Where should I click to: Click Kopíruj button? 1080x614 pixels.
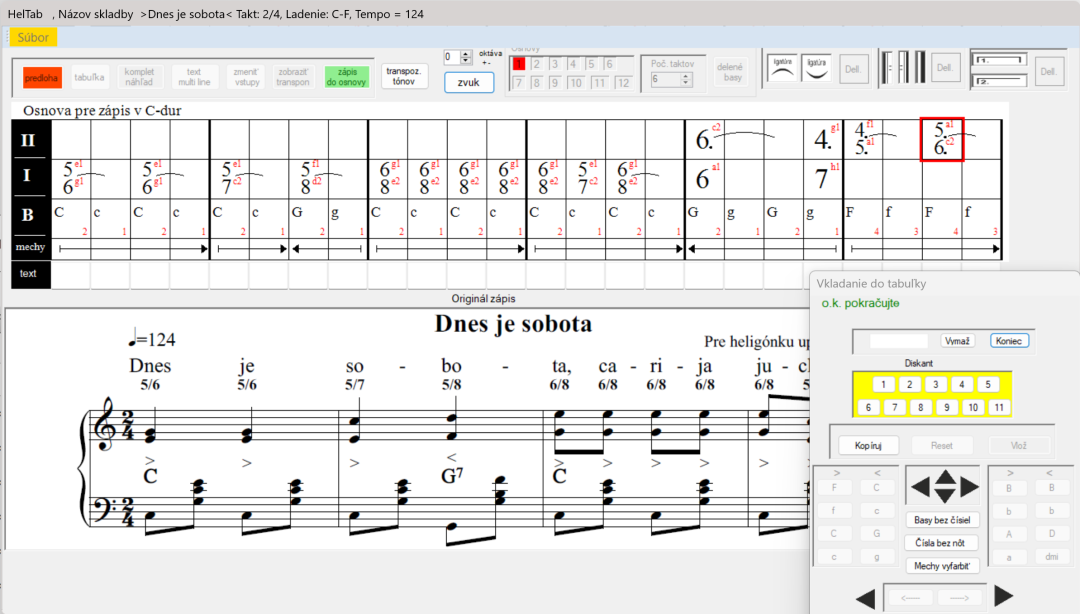[868, 446]
